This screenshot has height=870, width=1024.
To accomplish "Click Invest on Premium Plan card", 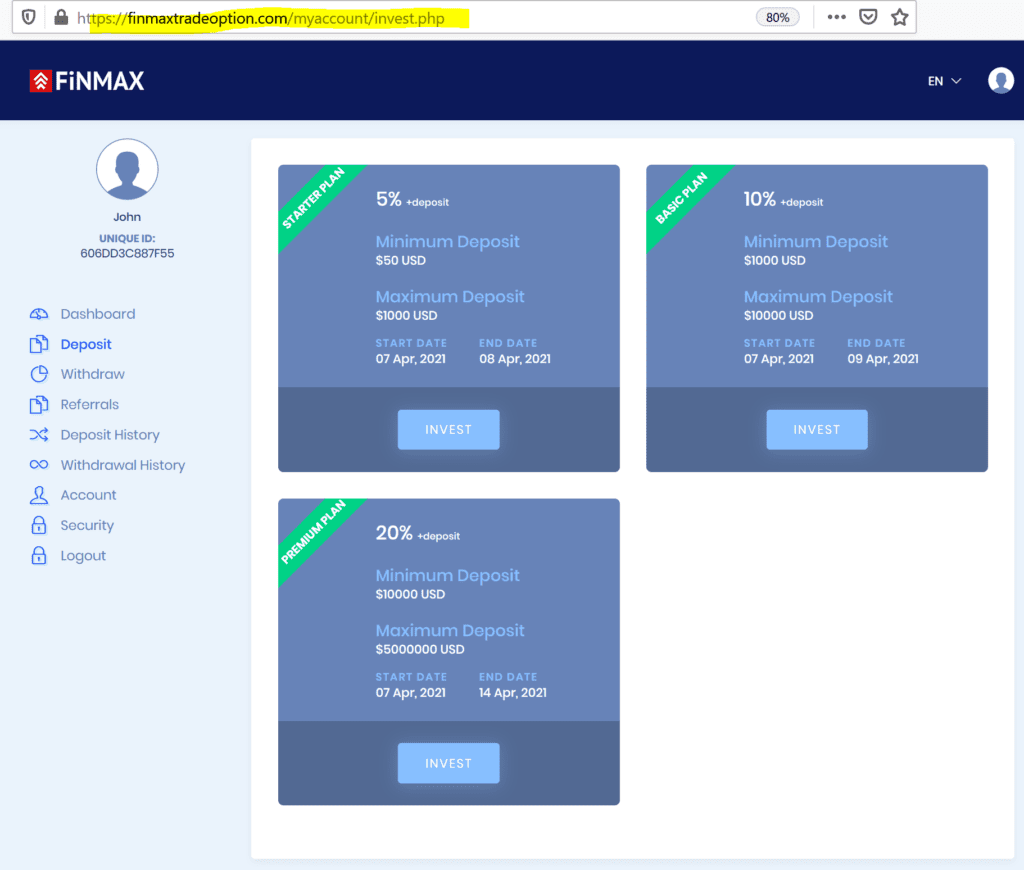I will (449, 763).
